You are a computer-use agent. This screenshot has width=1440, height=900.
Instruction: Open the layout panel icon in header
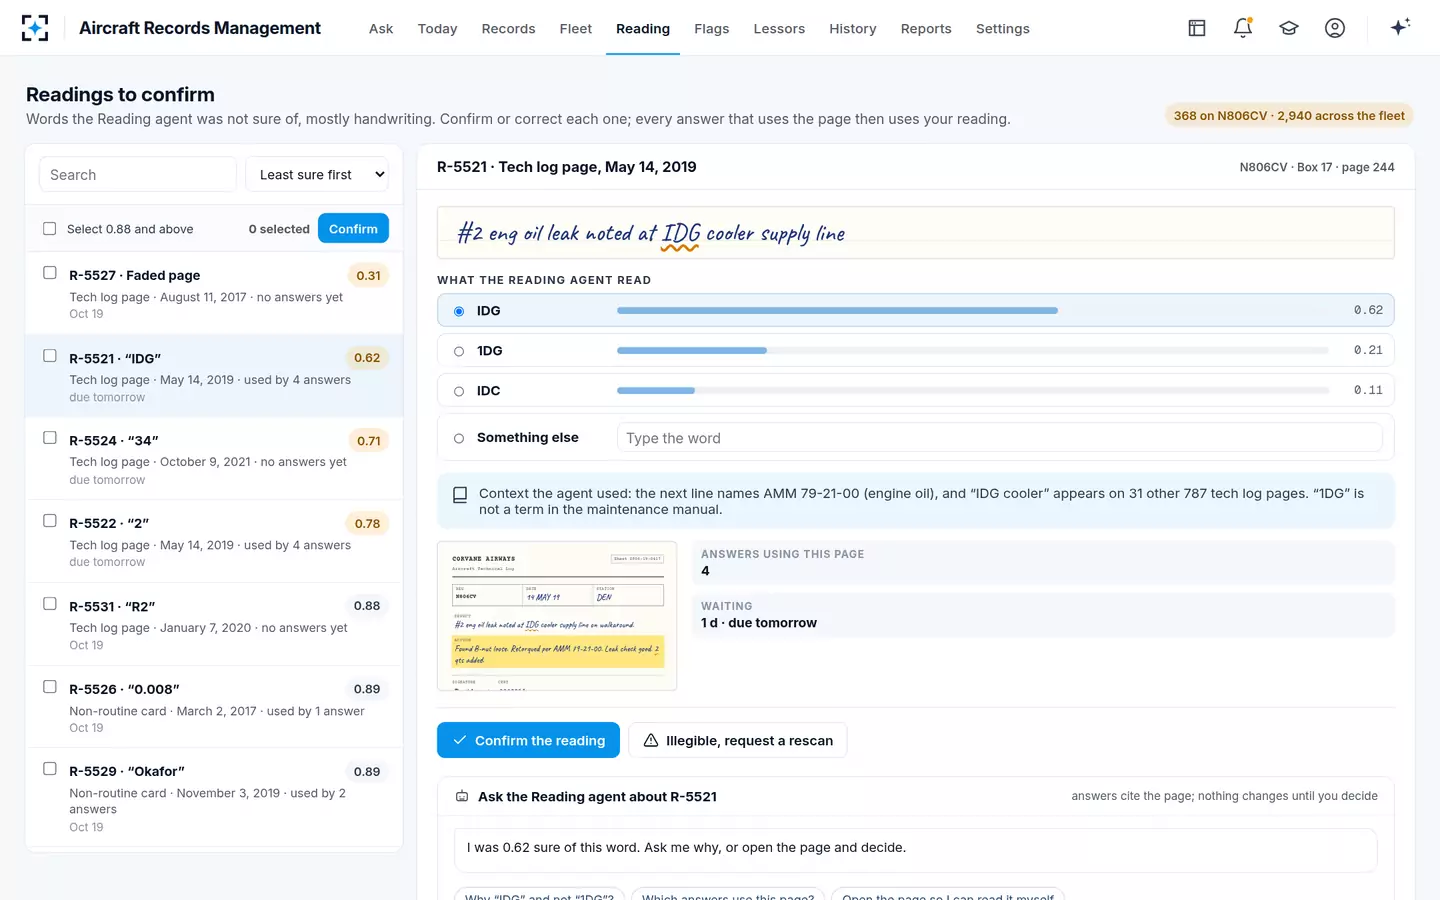pyautogui.click(x=1197, y=28)
